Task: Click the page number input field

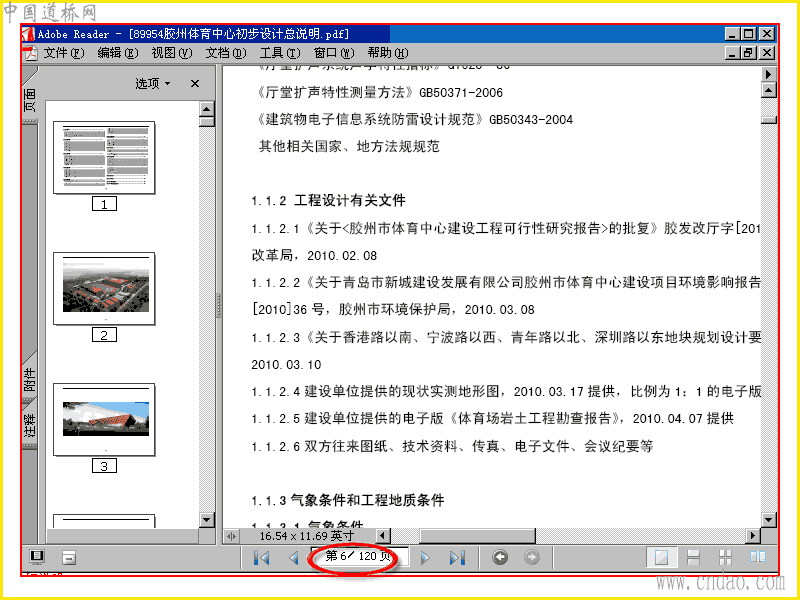Action: point(359,556)
